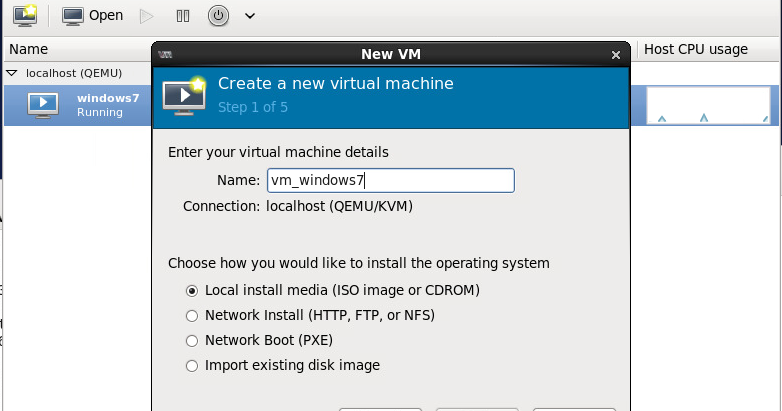The width and height of the screenshot is (782, 411).
Task: Close the New VM dialog
Action: click(616, 55)
